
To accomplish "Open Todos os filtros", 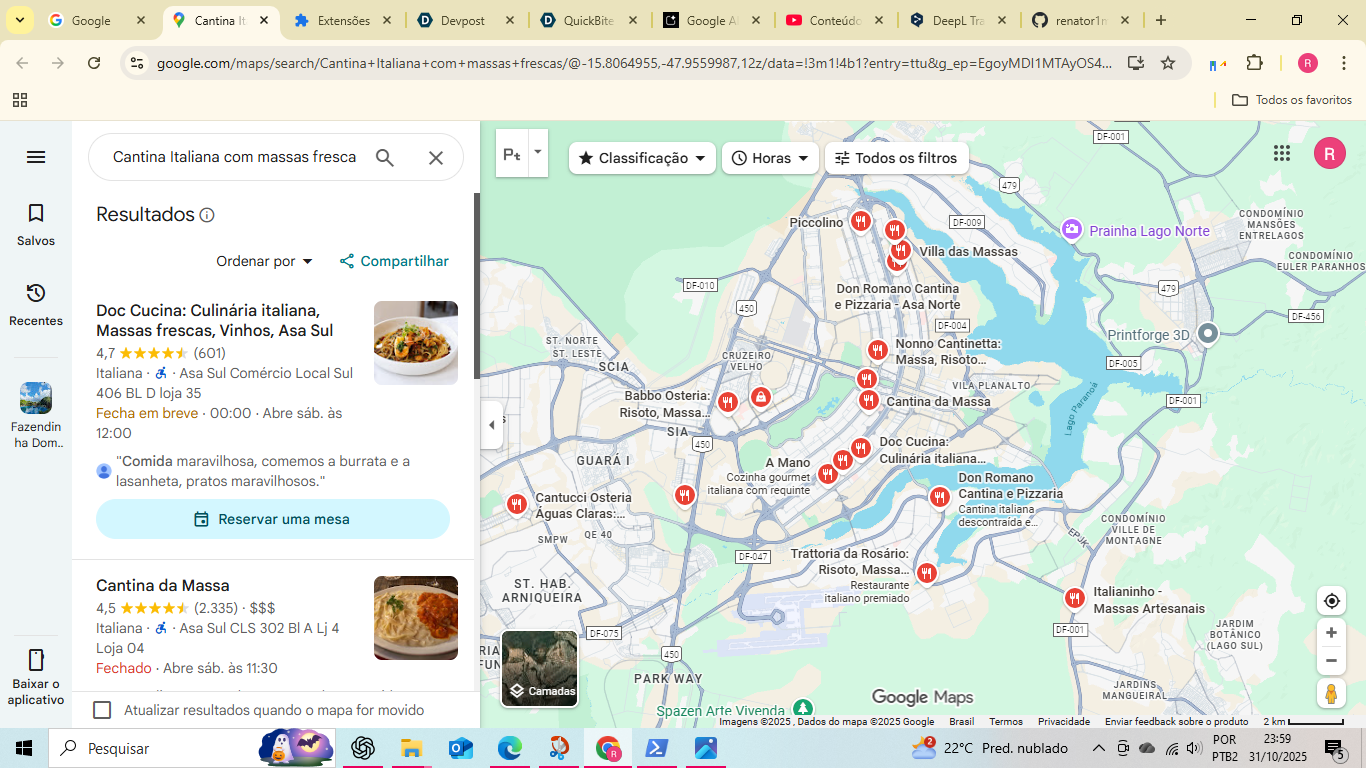I will [896, 158].
